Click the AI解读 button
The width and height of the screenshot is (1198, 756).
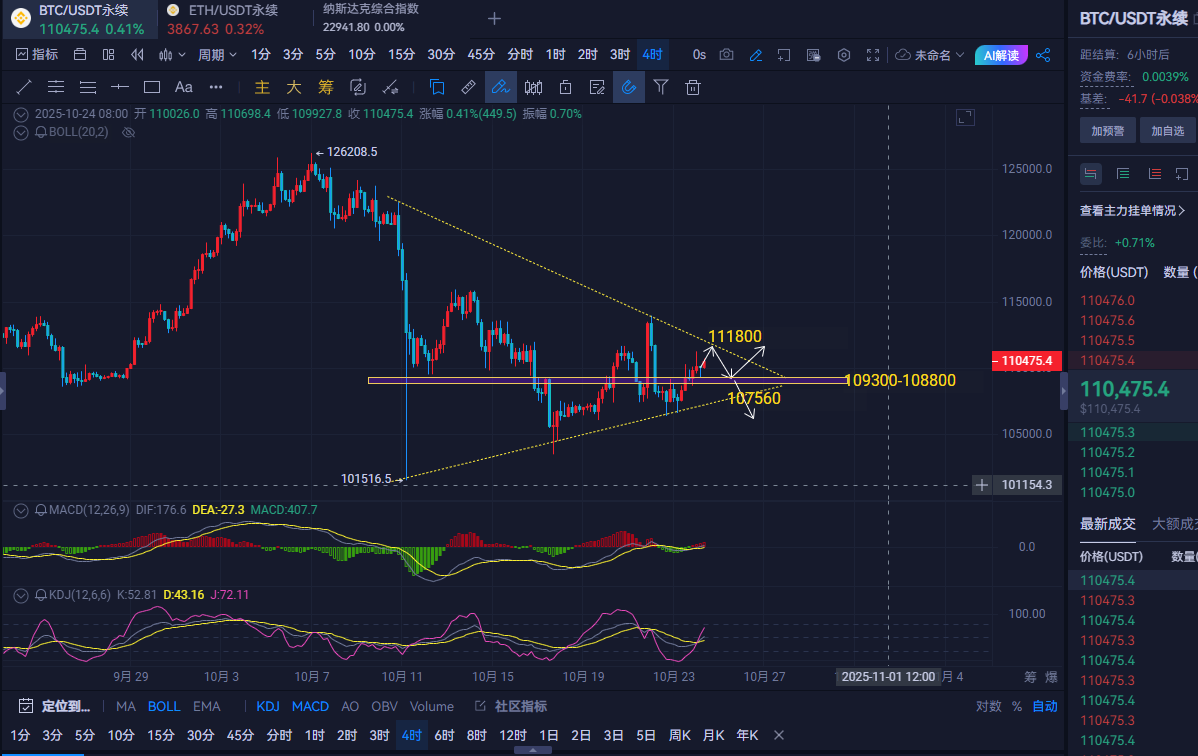point(1001,55)
